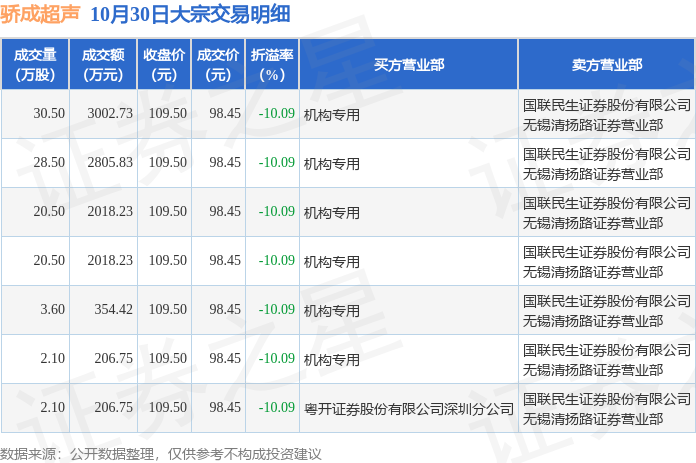Click the 折溢率(%) column header
Image resolution: width=696 pixels, height=463 pixels.
coord(272,65)
